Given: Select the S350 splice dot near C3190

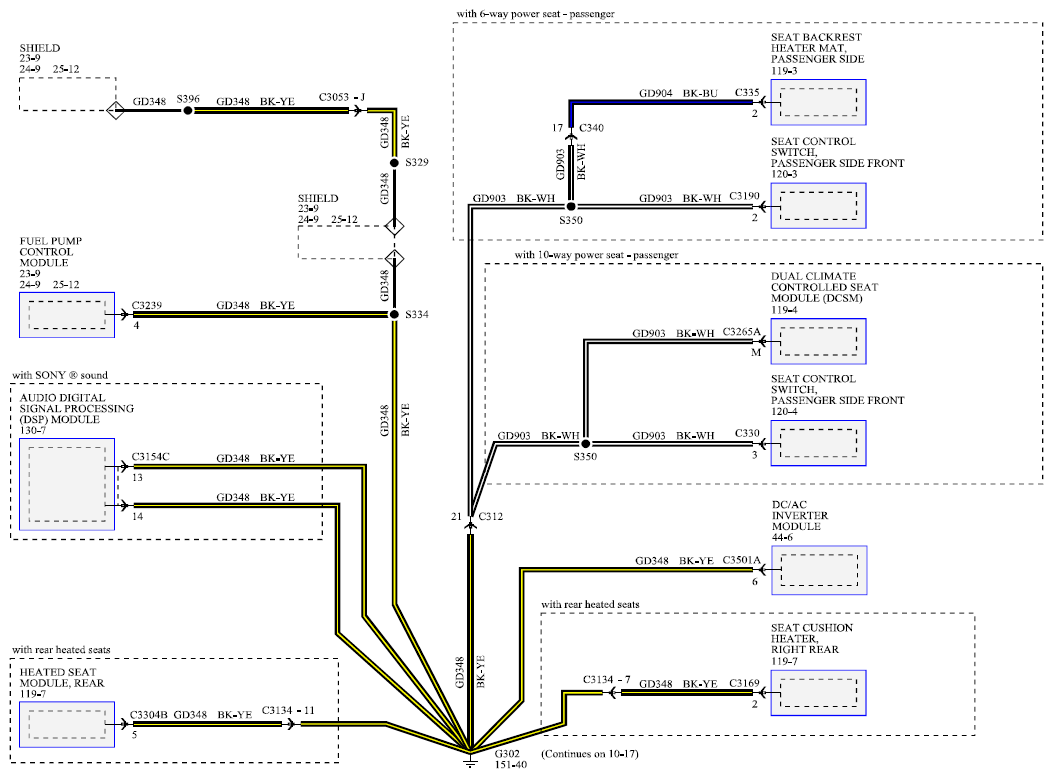Looking at the screenshot, I should [571, 207].
